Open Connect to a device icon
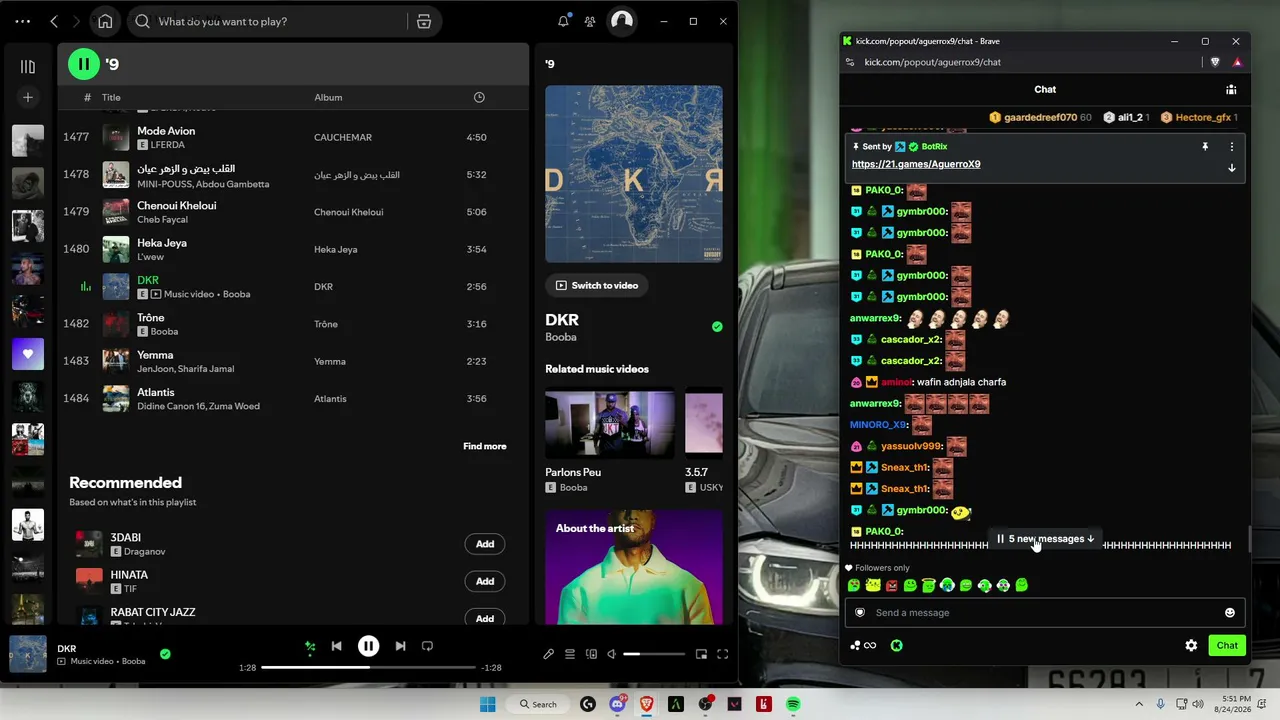The width and height of the screenshot is (1280, 720). [591, 654]
